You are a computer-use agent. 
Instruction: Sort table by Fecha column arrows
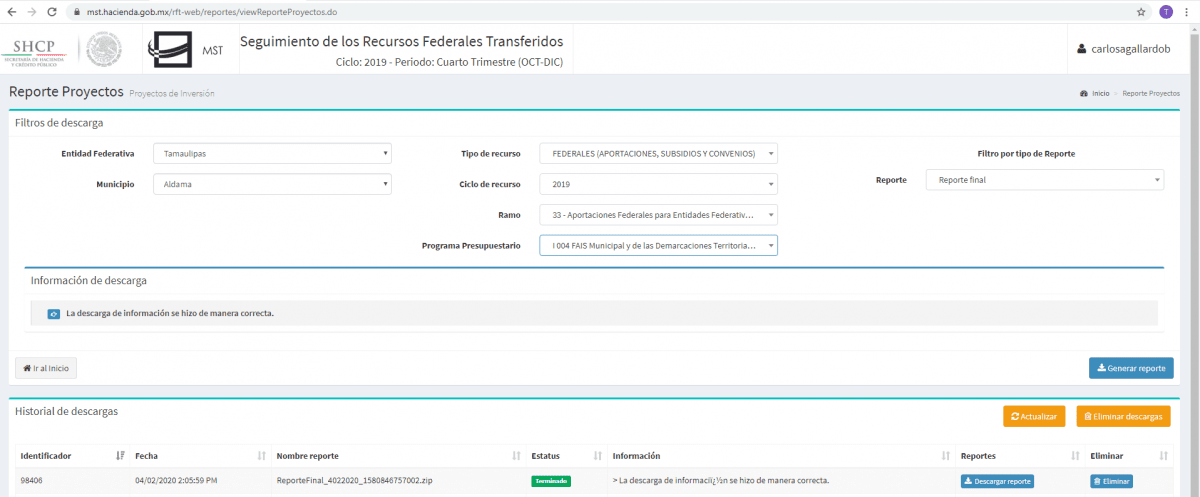262,456
